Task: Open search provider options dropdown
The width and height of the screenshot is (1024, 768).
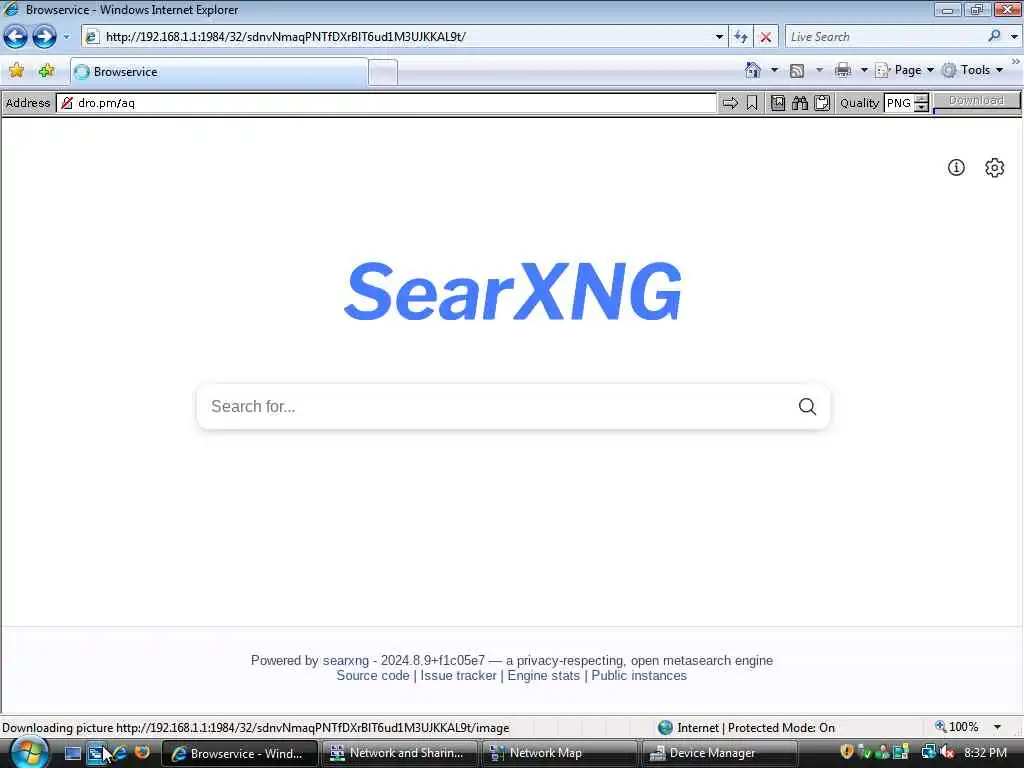Action: click(1014, 37)
